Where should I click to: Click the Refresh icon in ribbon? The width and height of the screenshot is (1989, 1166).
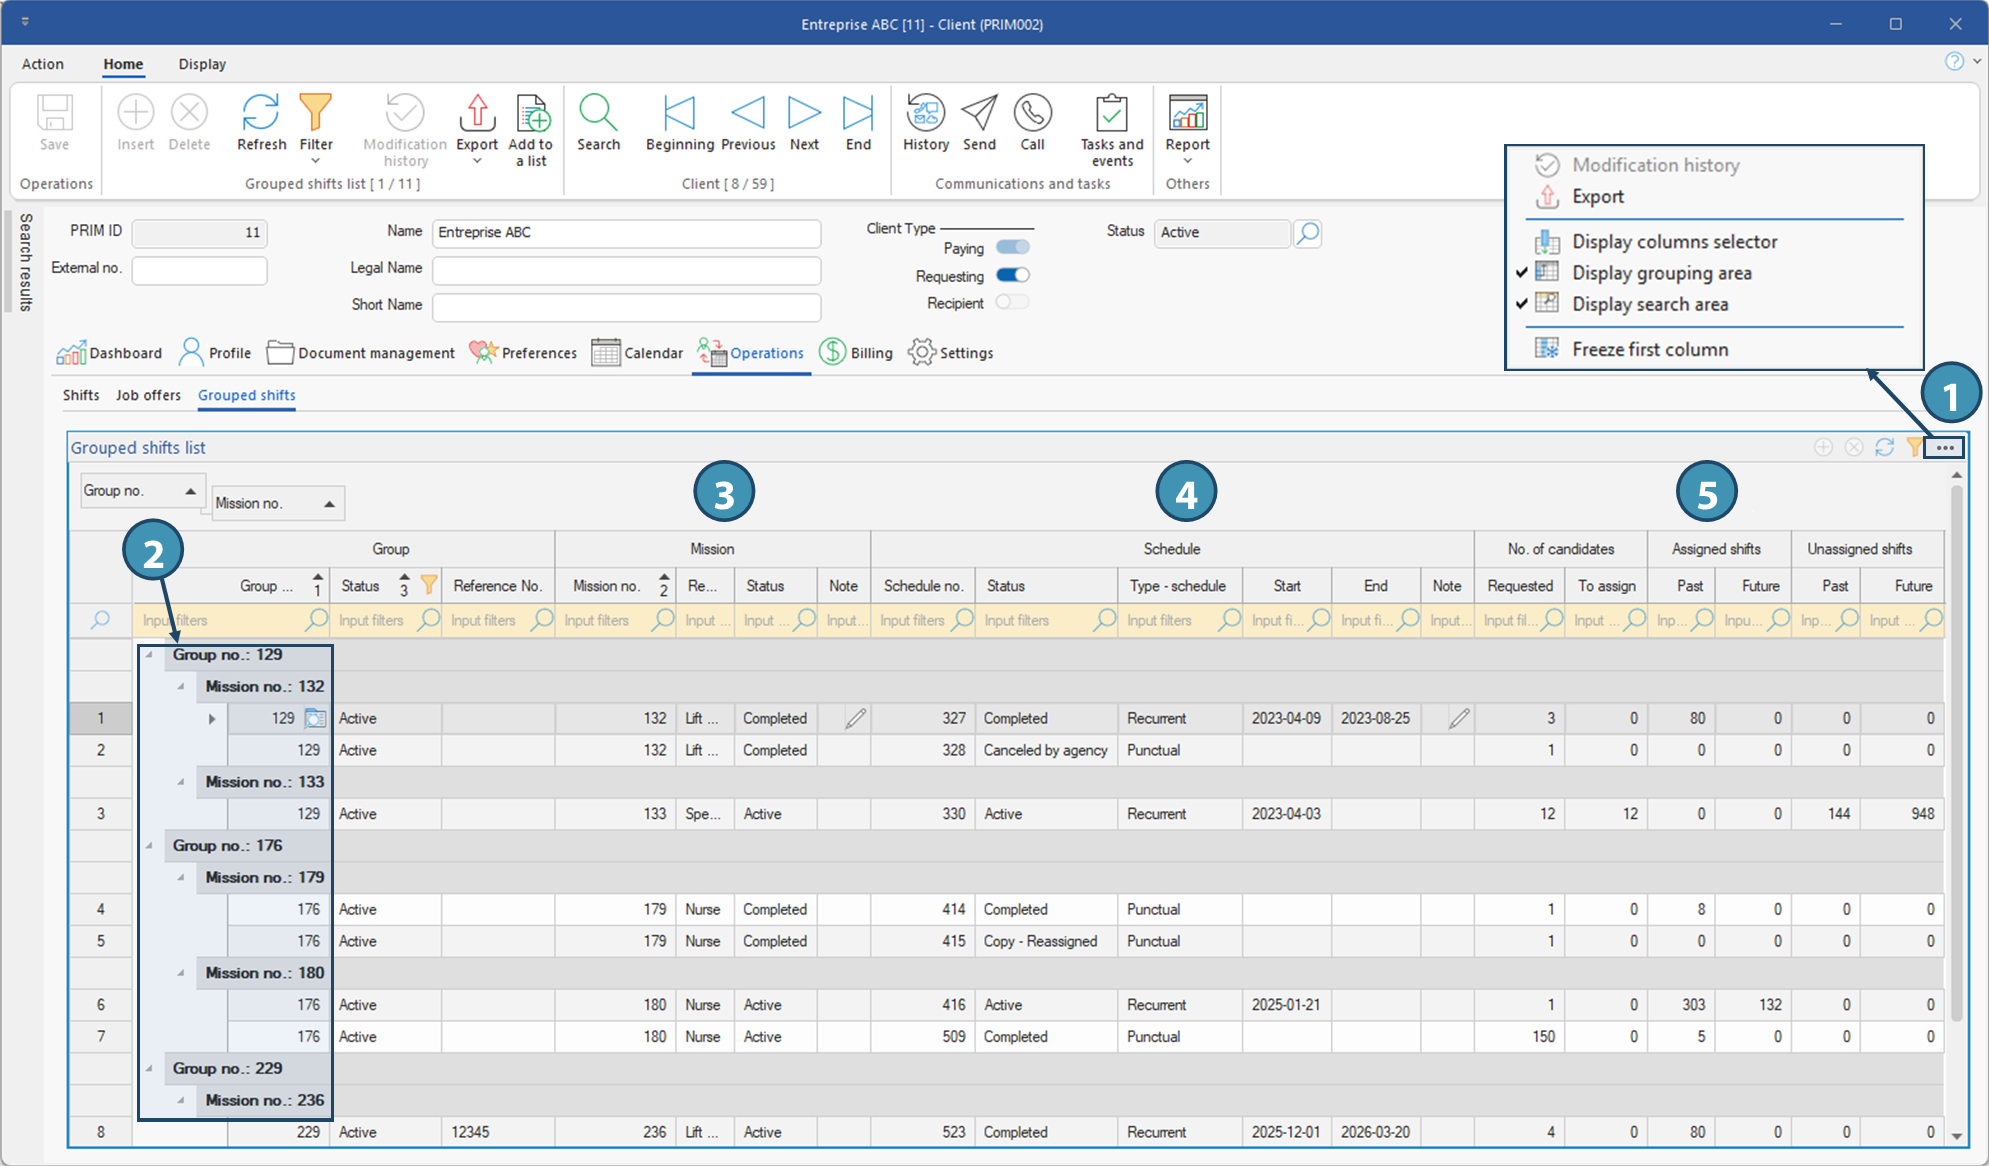coord(261,113)
